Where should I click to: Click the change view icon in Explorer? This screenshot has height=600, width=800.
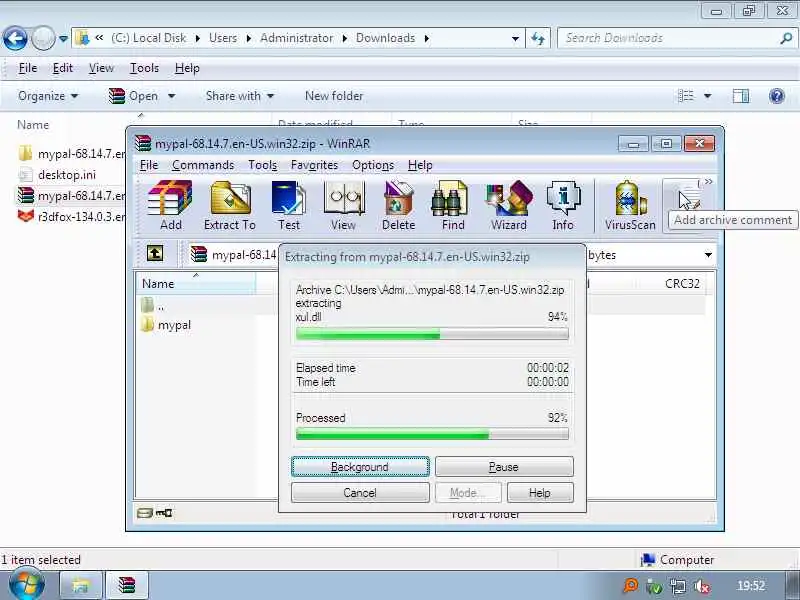(686, 96)
